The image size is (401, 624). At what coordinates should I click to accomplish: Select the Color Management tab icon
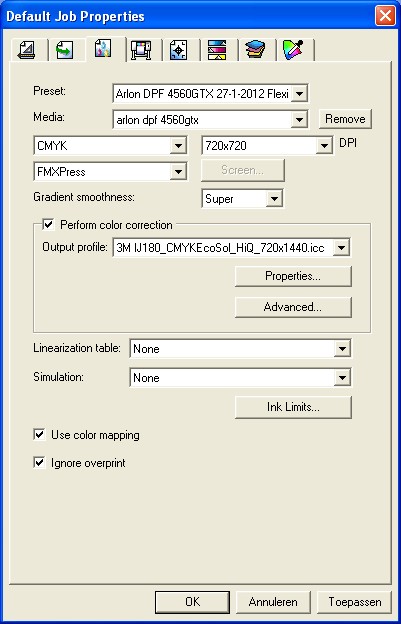[103, 49]
